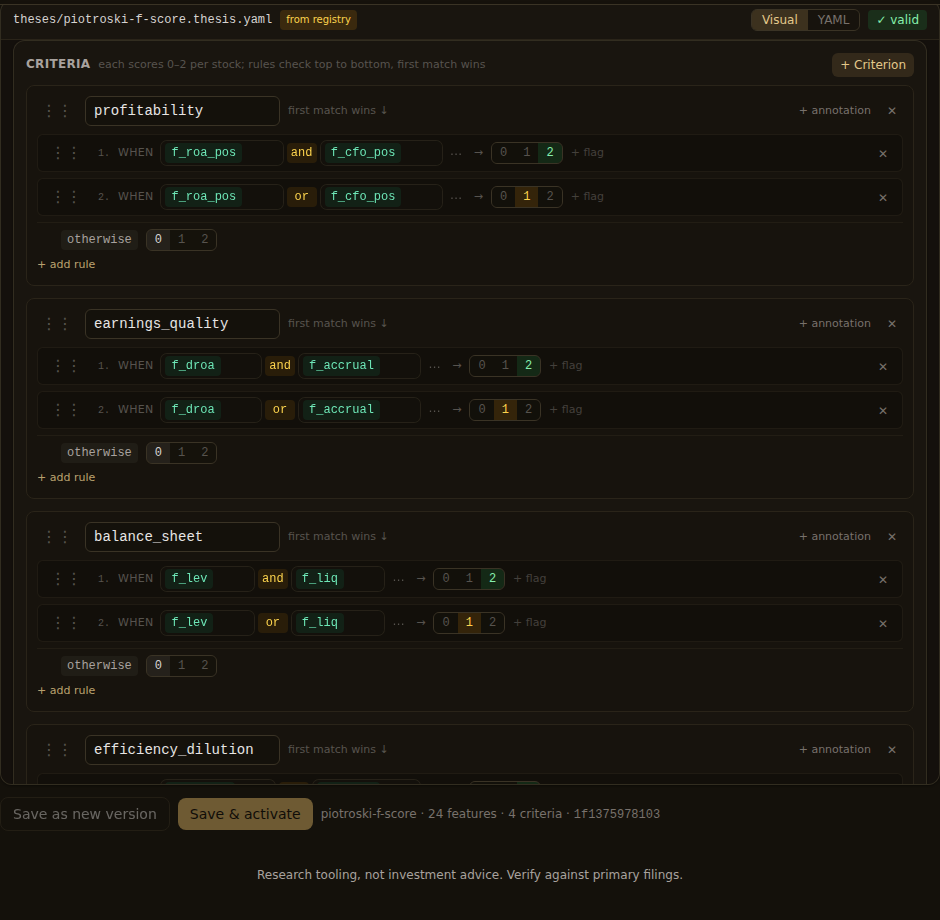Image resolution: width=940 pixels, height=920 pixels.
Task: Grab the drag handle of the balance_sheet criterion
Action: pyautogui.click(x=57, y=536)
